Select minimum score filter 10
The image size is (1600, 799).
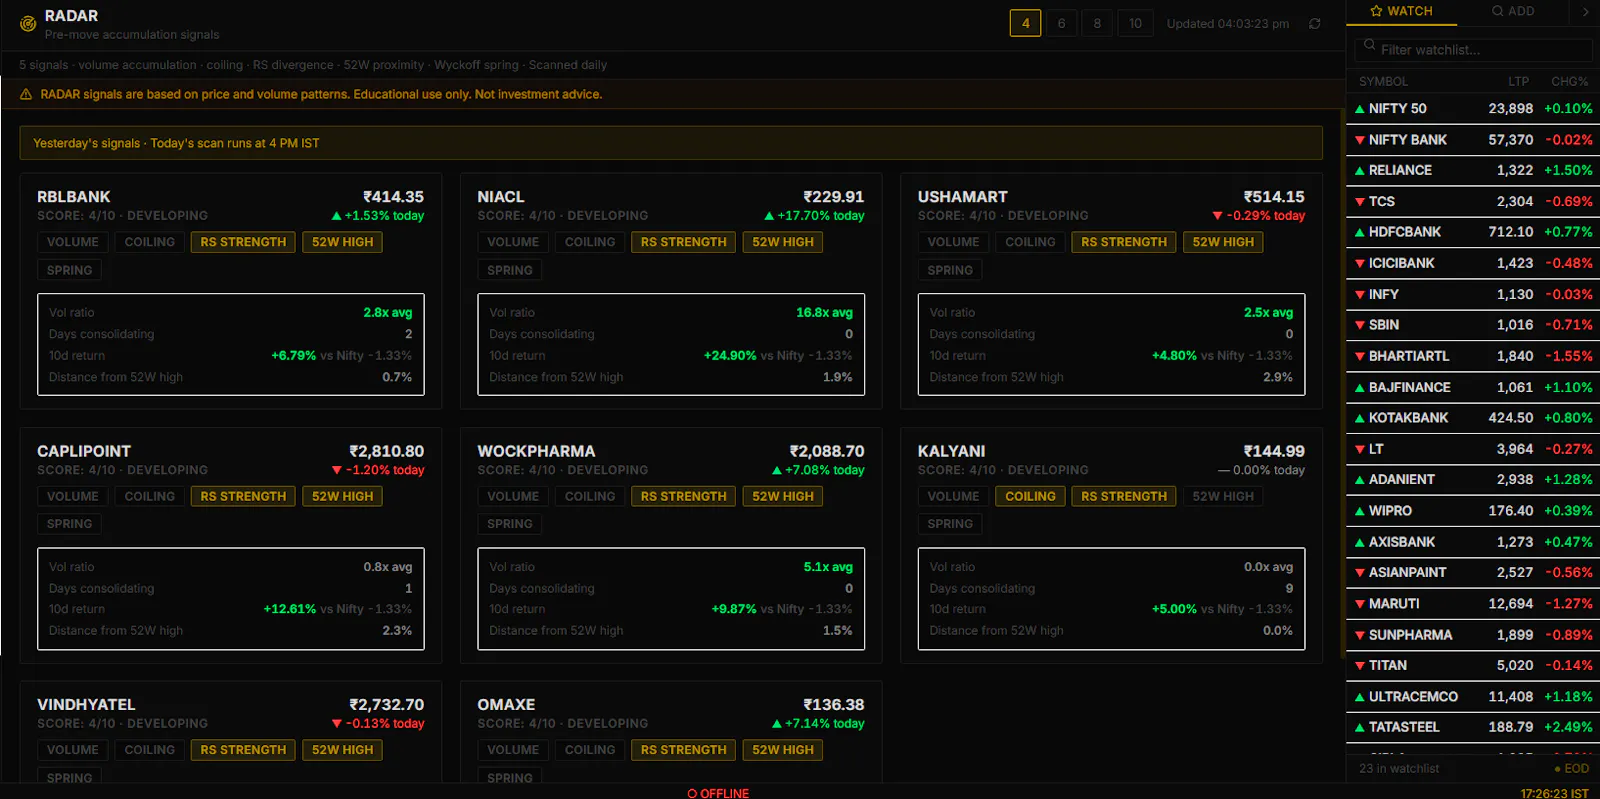(1135, 23)
